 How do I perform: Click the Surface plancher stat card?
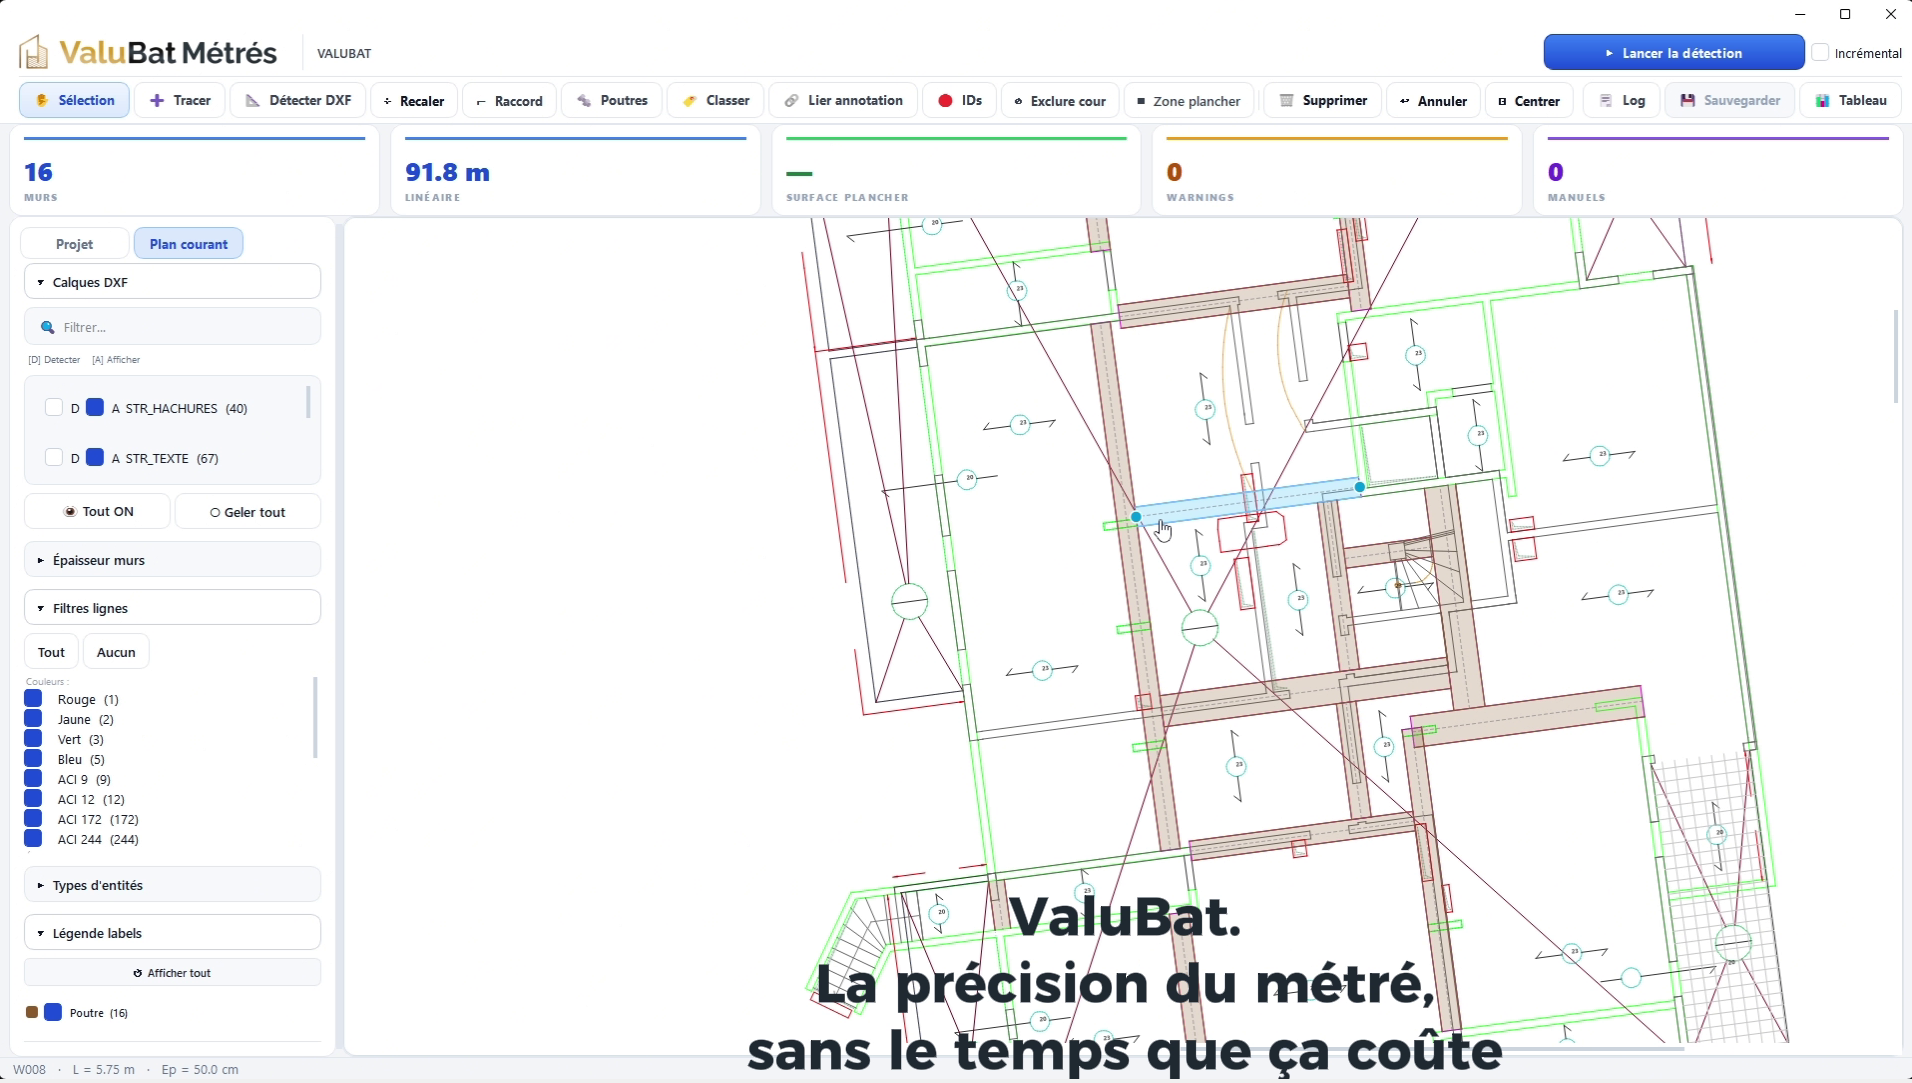[956, 170]
